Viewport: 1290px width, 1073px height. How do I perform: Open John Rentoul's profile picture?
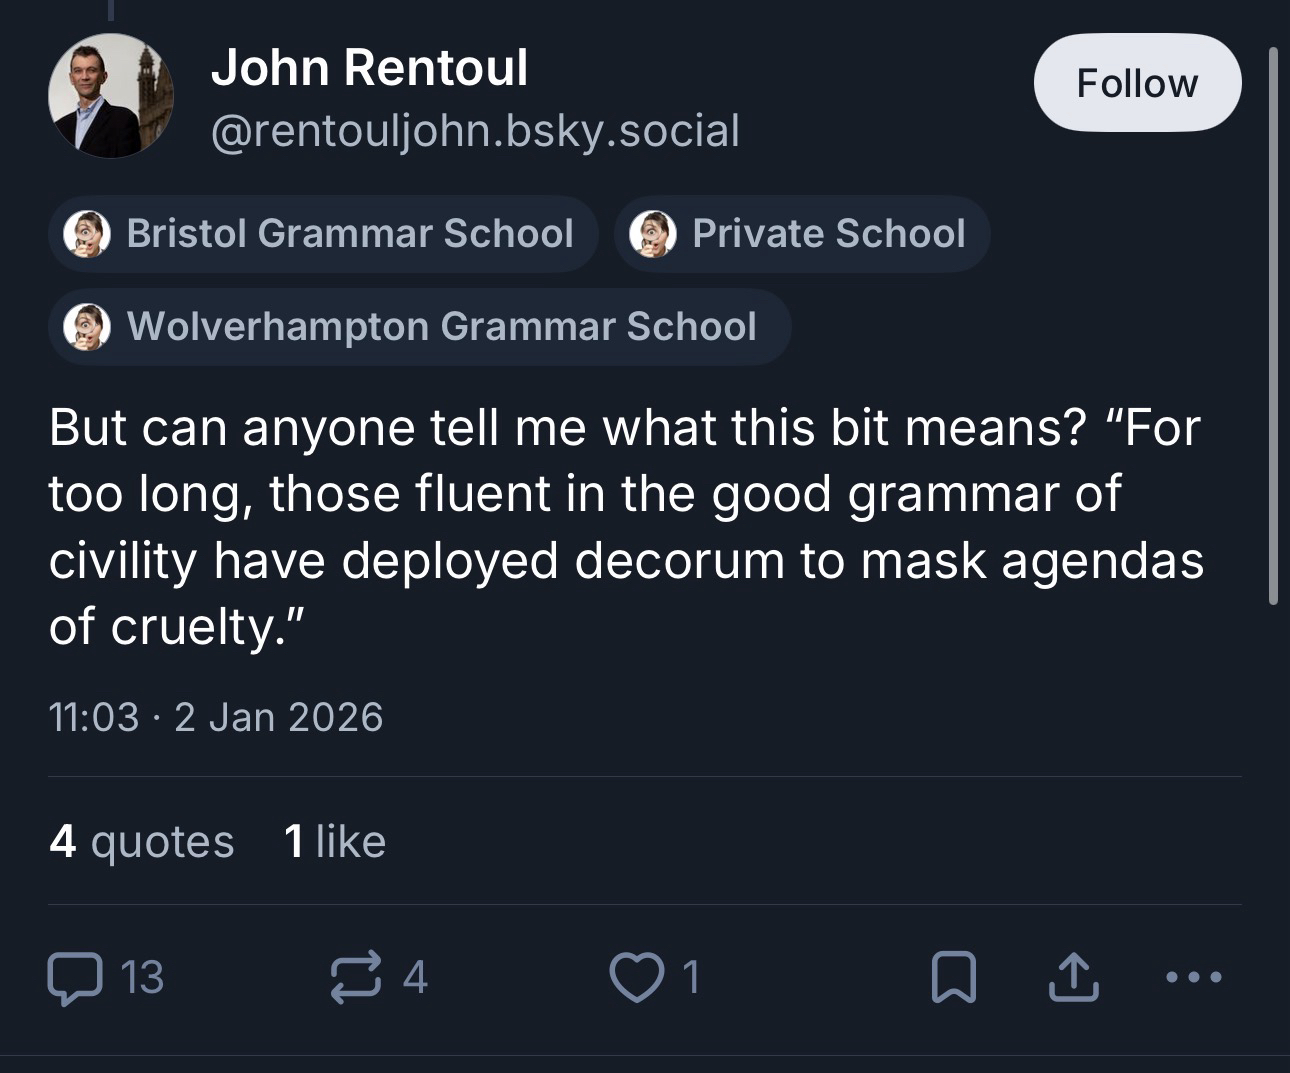[x=111, y=96]
